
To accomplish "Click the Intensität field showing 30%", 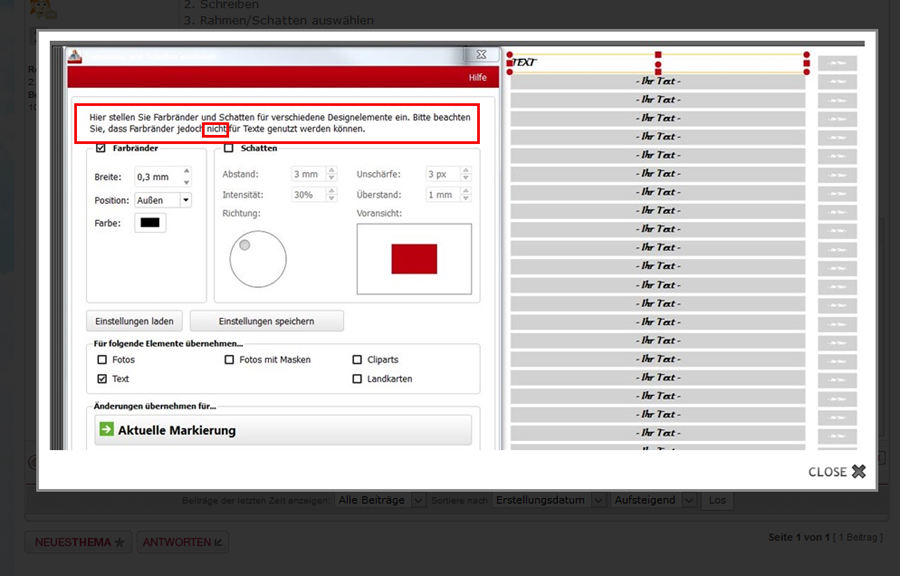I will (x=309, y=194).
